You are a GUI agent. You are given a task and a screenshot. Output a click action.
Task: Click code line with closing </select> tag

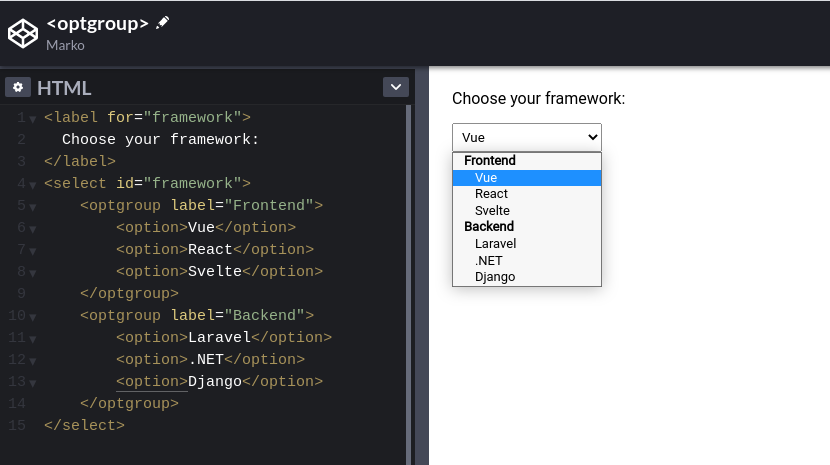(85, 425)
